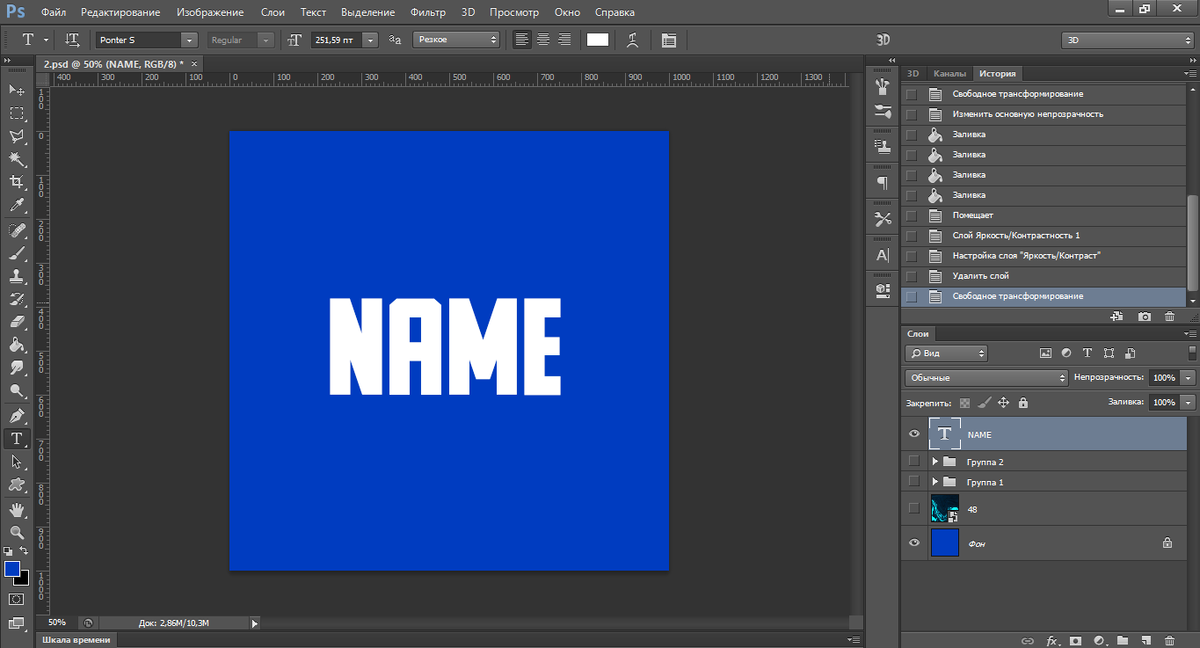
Task: Select the Healing Brush tool
Action: tap(17, 231)
